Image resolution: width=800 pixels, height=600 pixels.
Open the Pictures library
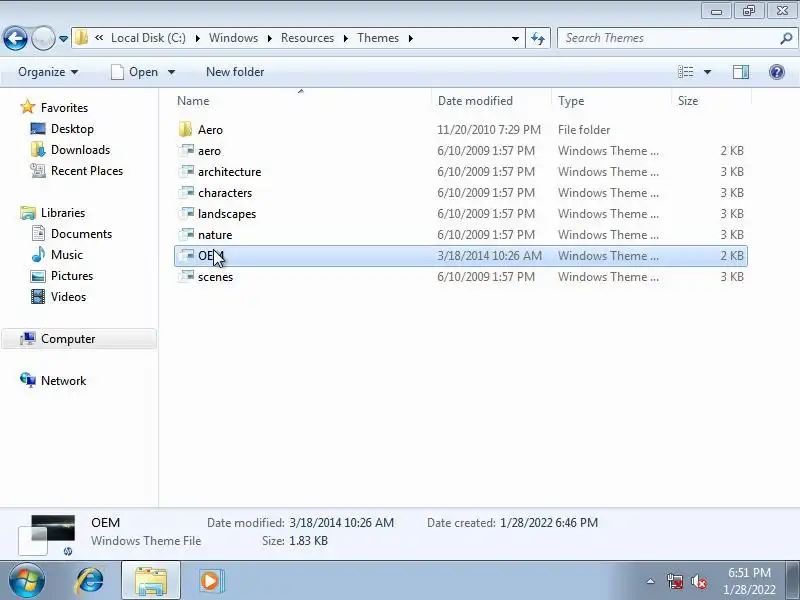72,276
